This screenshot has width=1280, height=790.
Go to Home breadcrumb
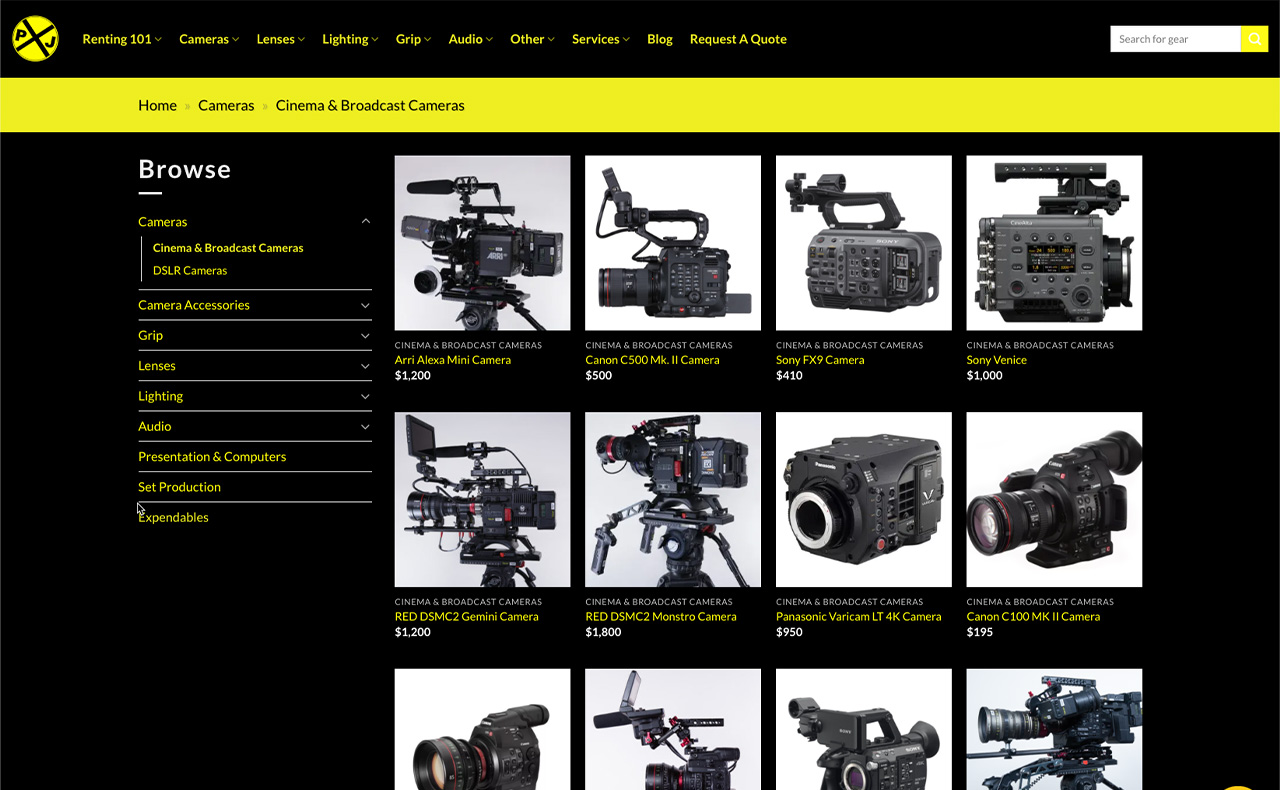[157, 105]
